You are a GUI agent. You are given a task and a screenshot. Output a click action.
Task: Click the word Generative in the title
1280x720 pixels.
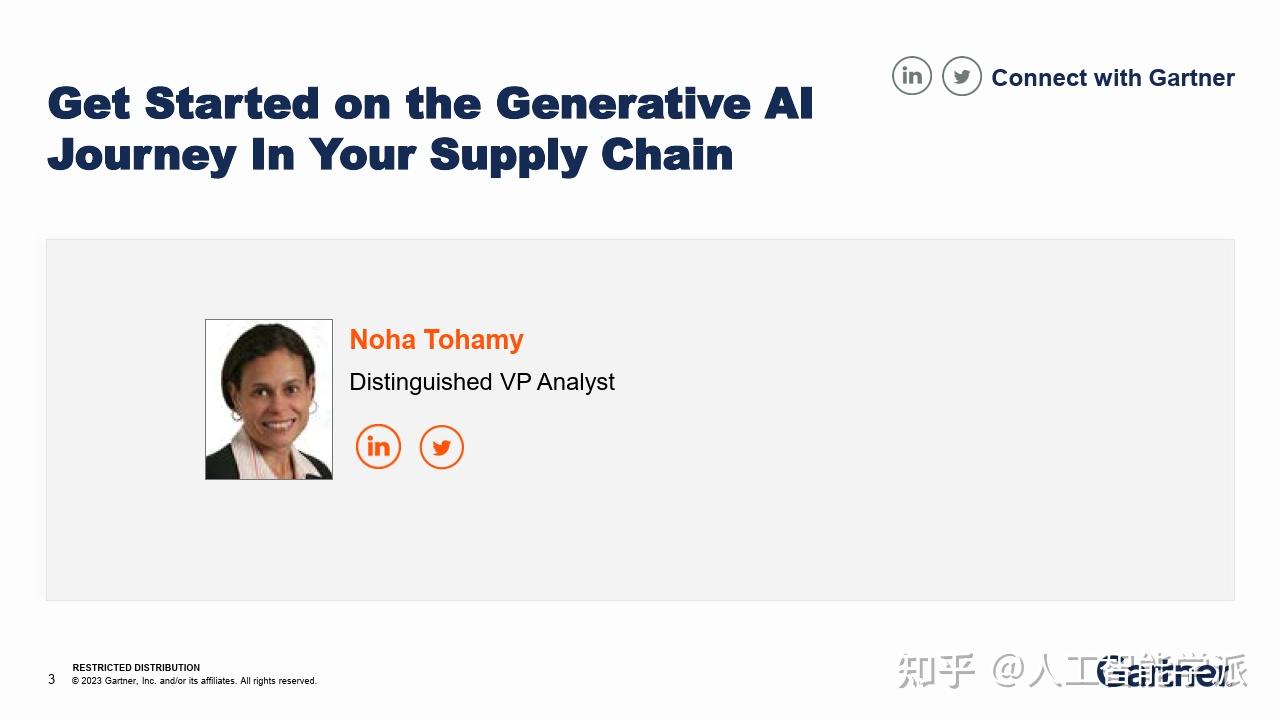coord(619,103)
